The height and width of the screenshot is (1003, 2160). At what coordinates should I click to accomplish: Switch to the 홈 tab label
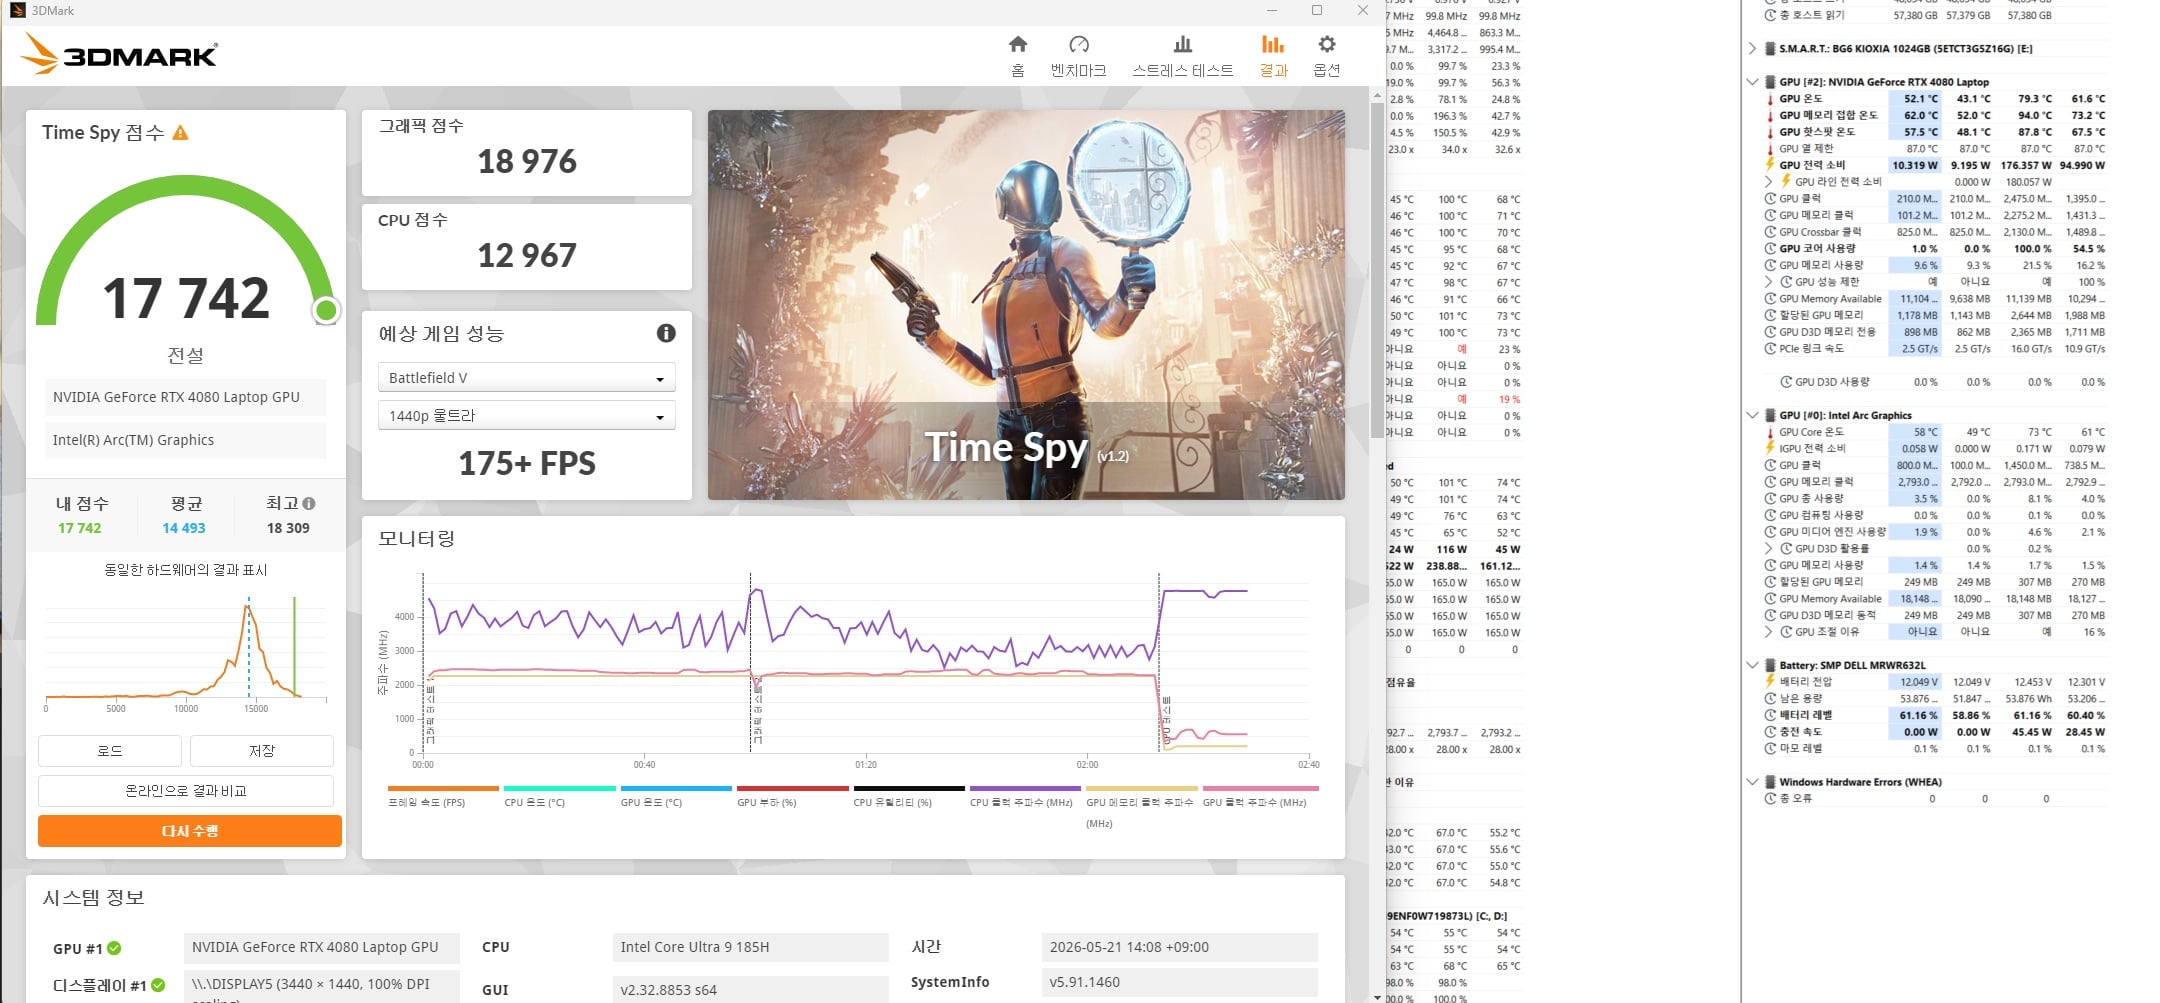point(1018,70)
